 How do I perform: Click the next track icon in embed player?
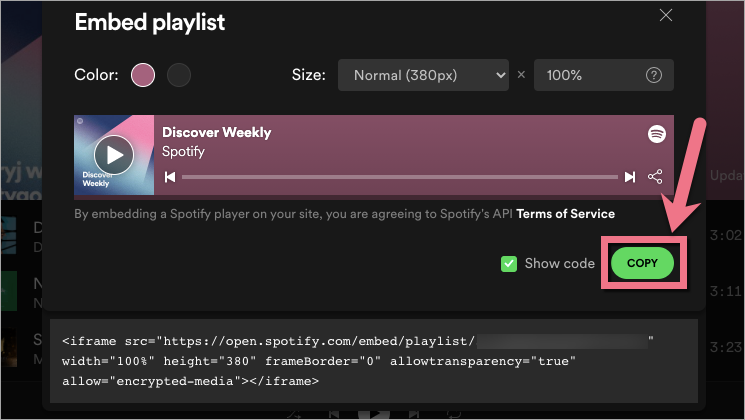629,177
